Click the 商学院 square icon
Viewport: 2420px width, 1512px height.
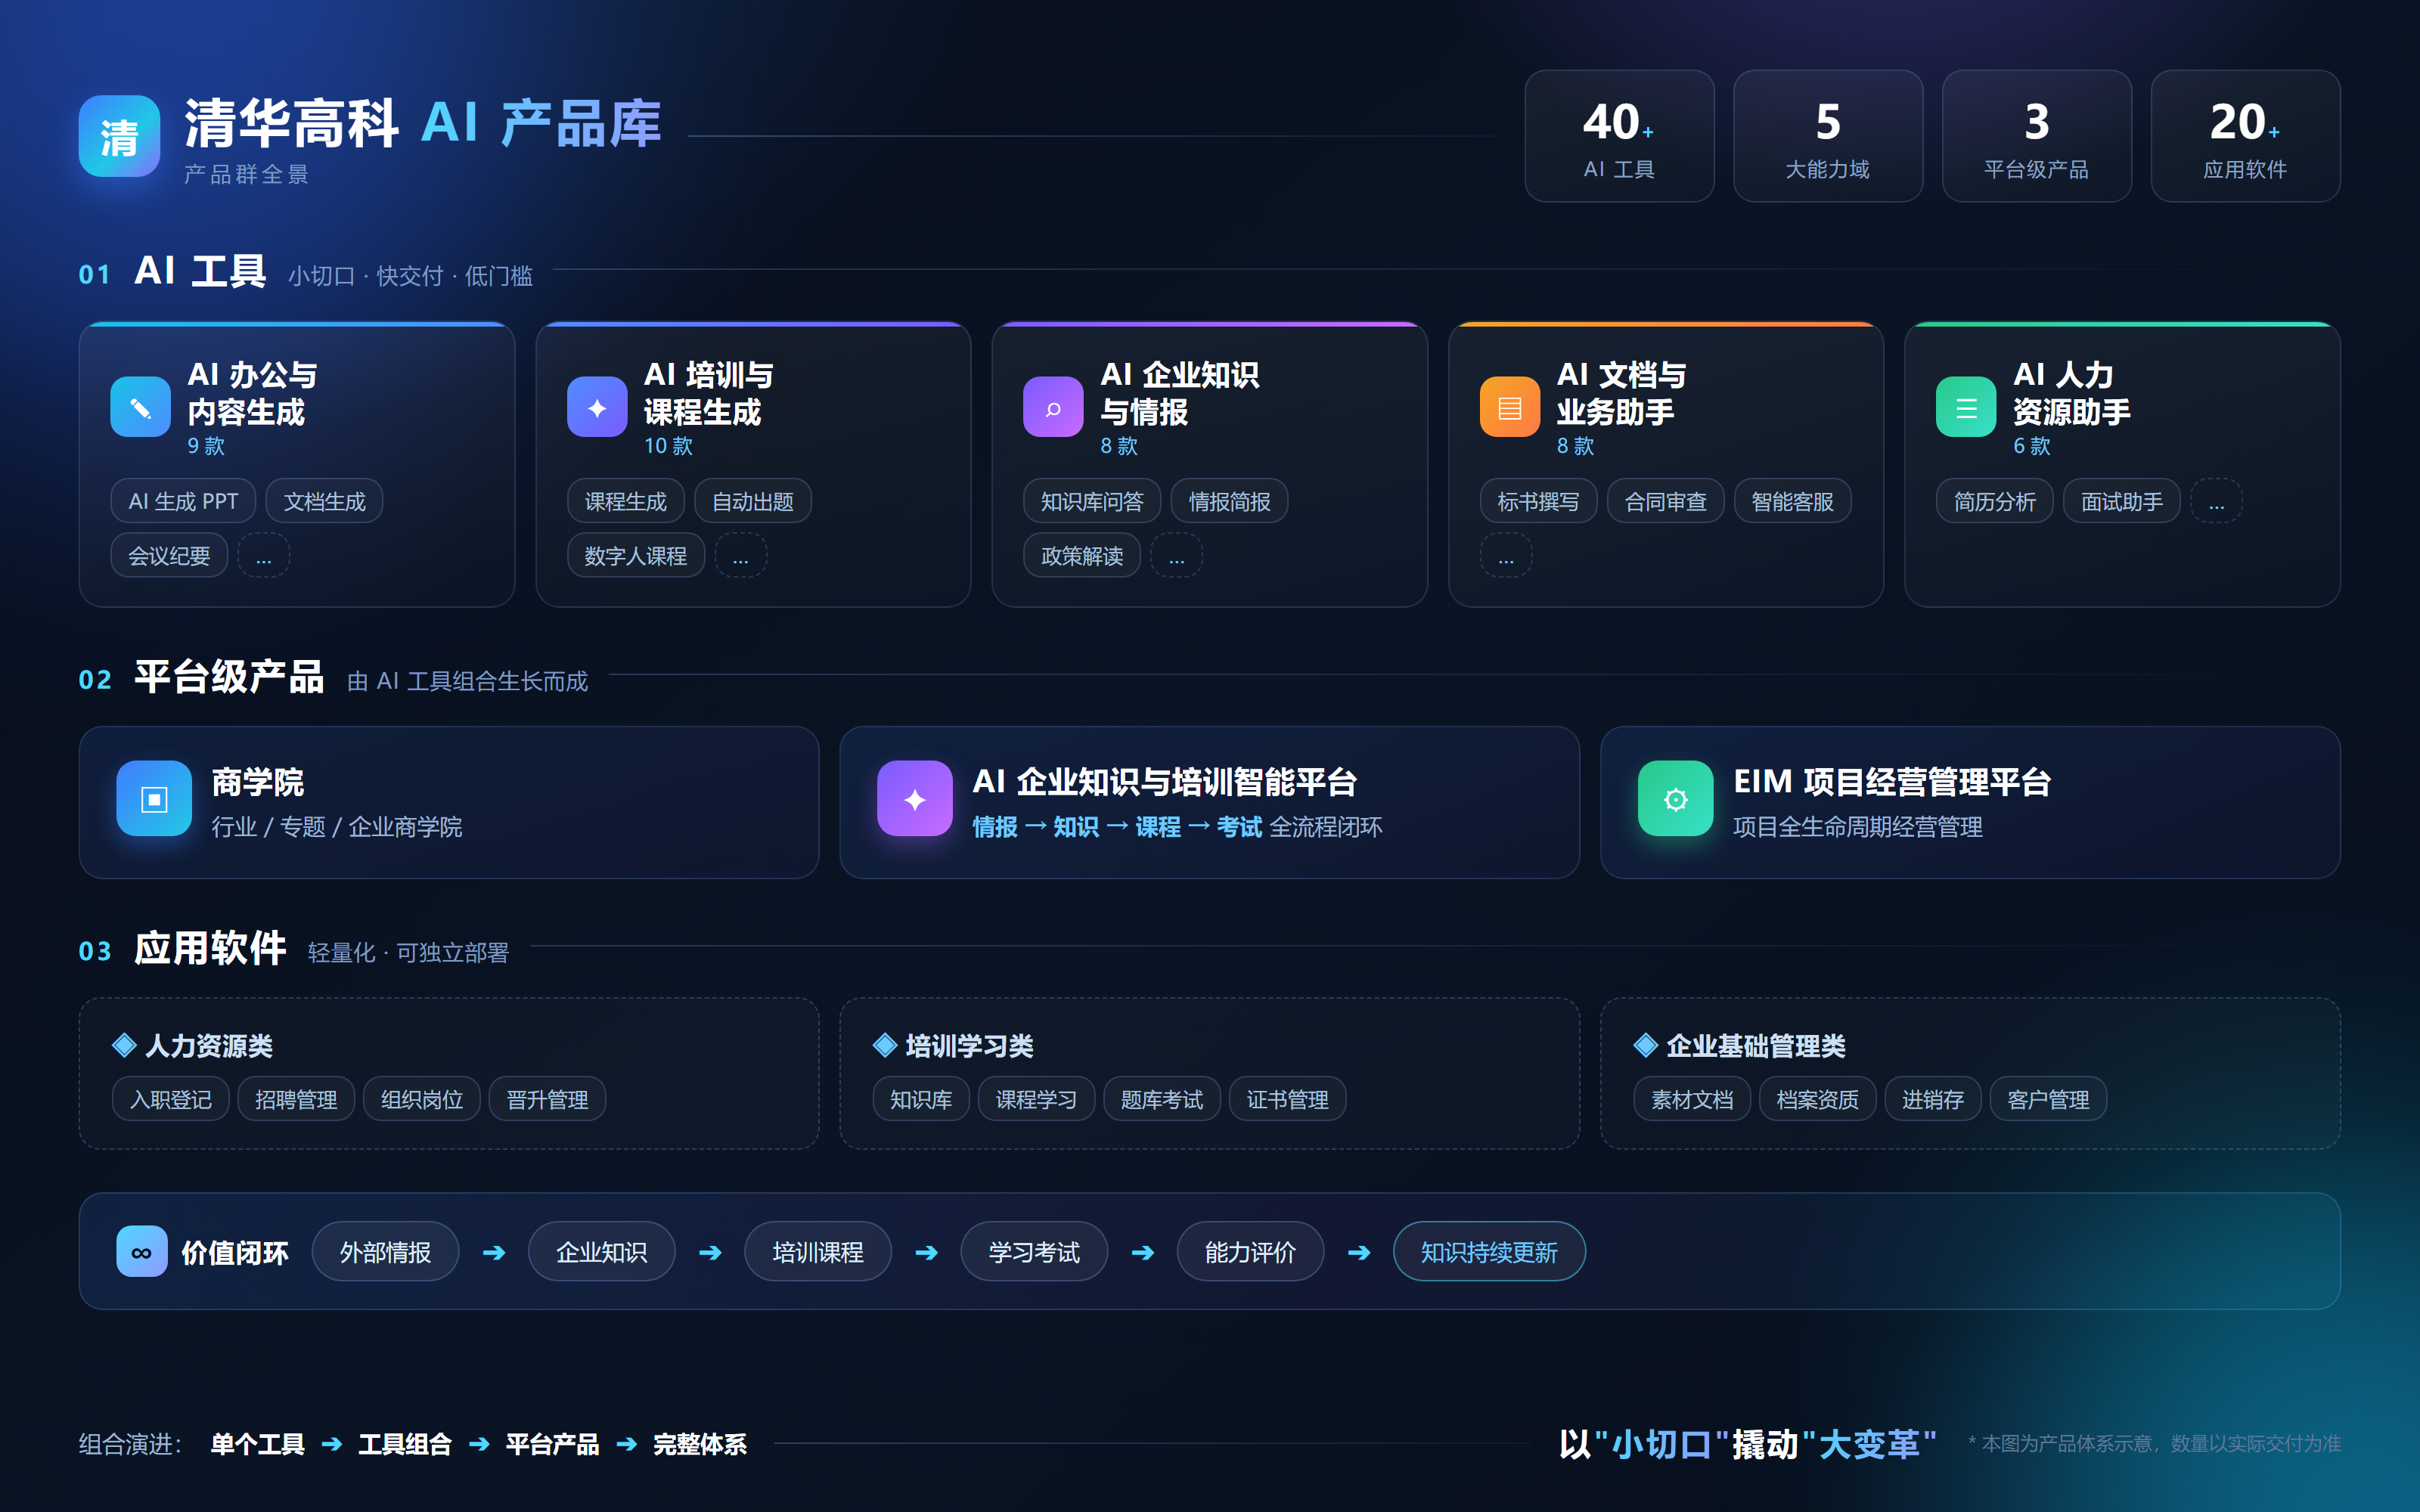[154, 798]
